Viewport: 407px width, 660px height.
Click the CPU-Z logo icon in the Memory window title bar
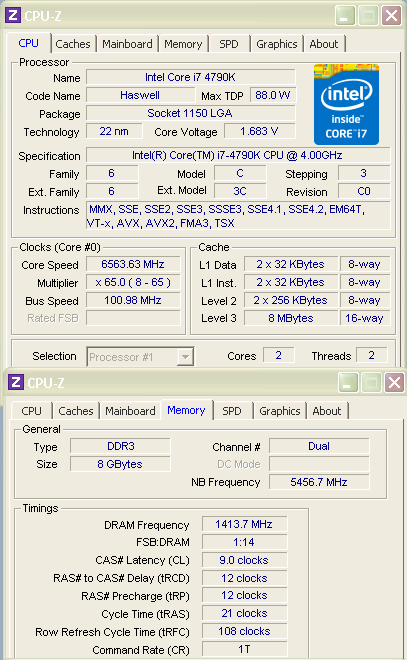click(16, 383)
